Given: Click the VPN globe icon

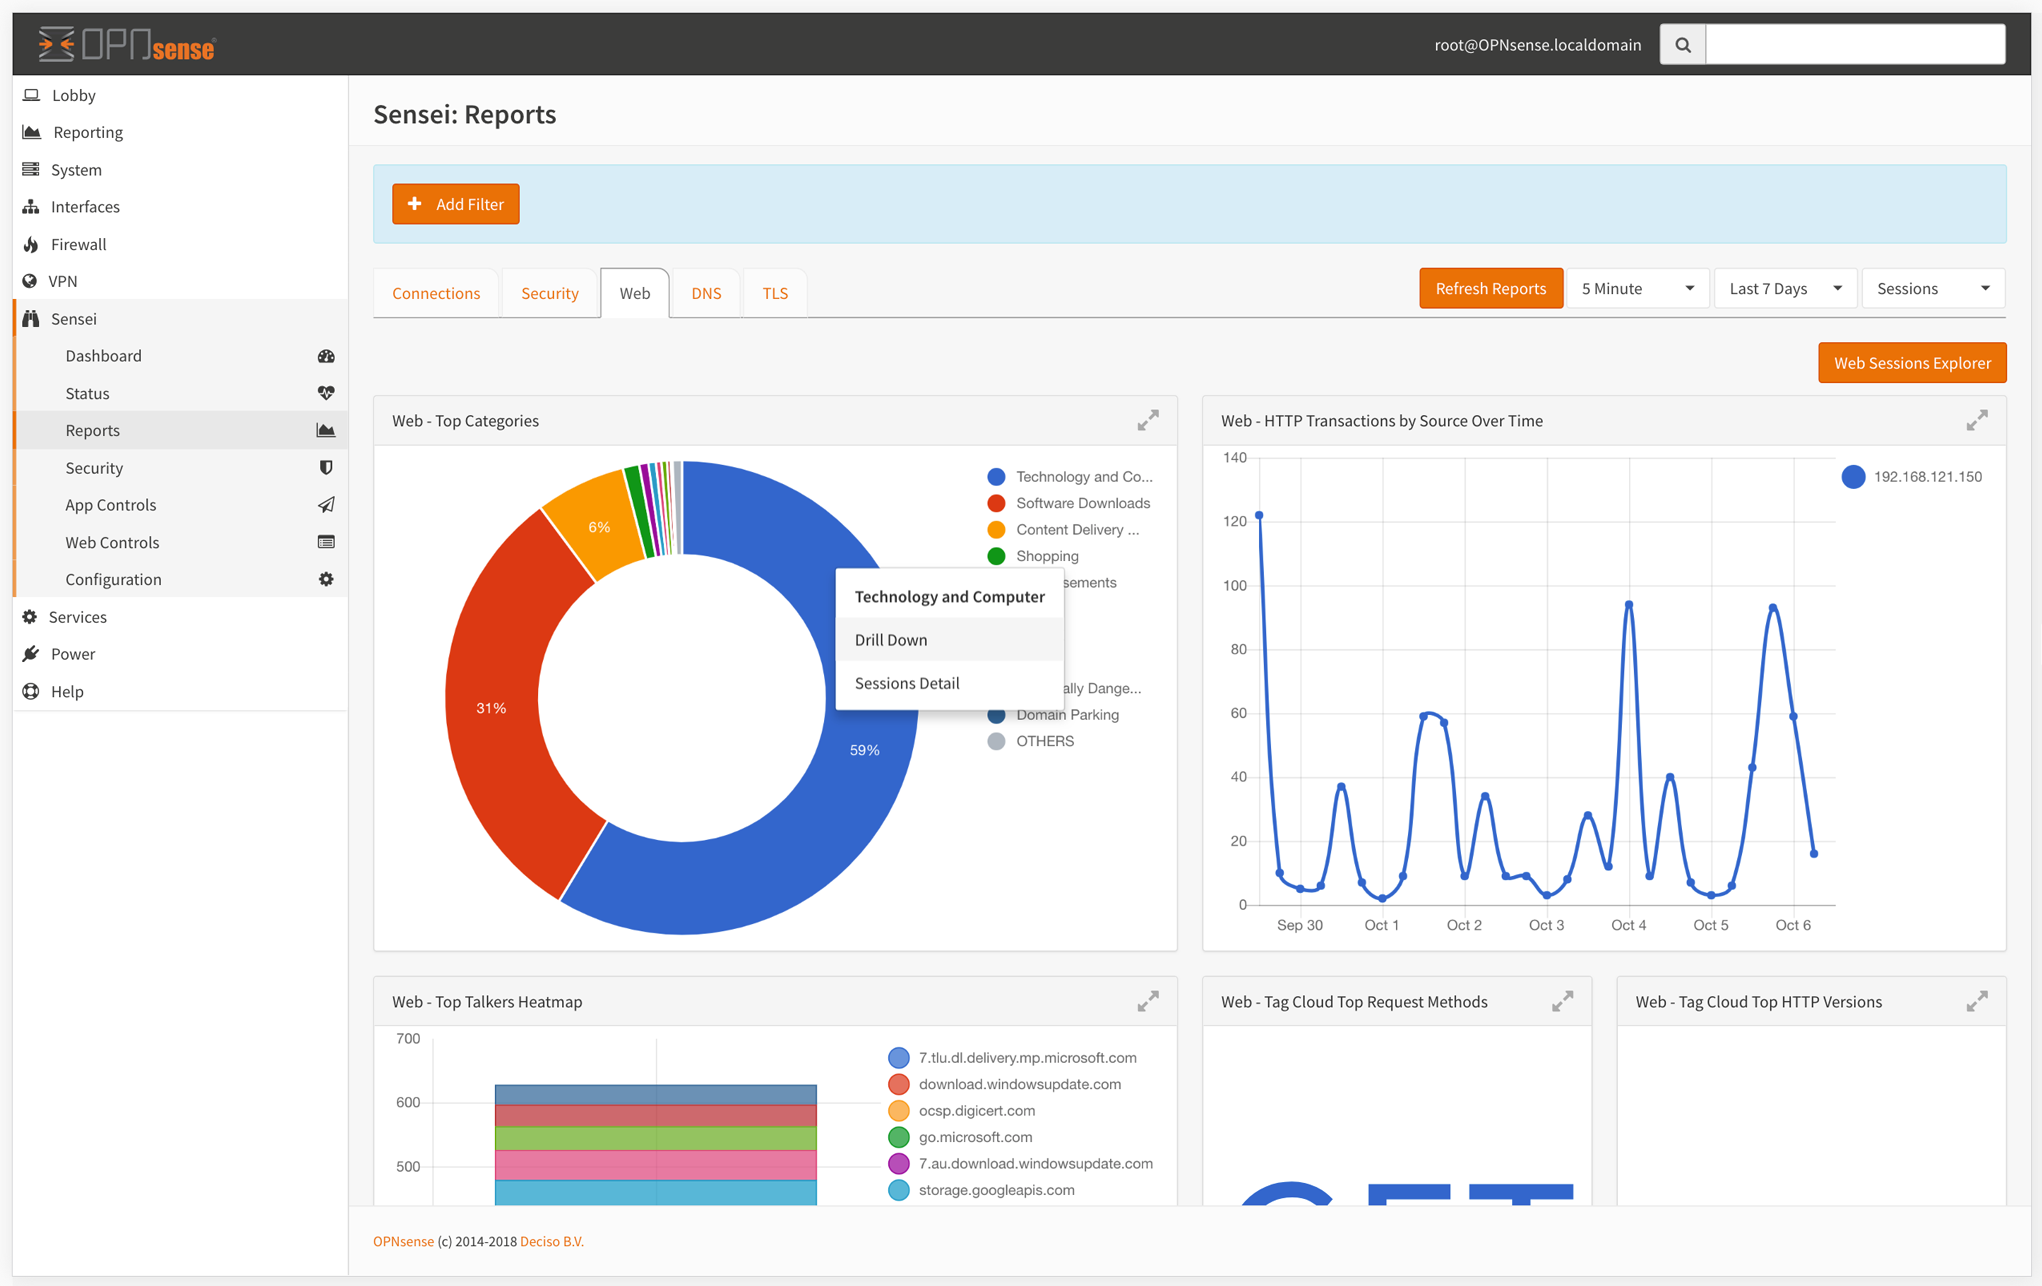Looking at the screenshot, I should click(x=30, y=281).
